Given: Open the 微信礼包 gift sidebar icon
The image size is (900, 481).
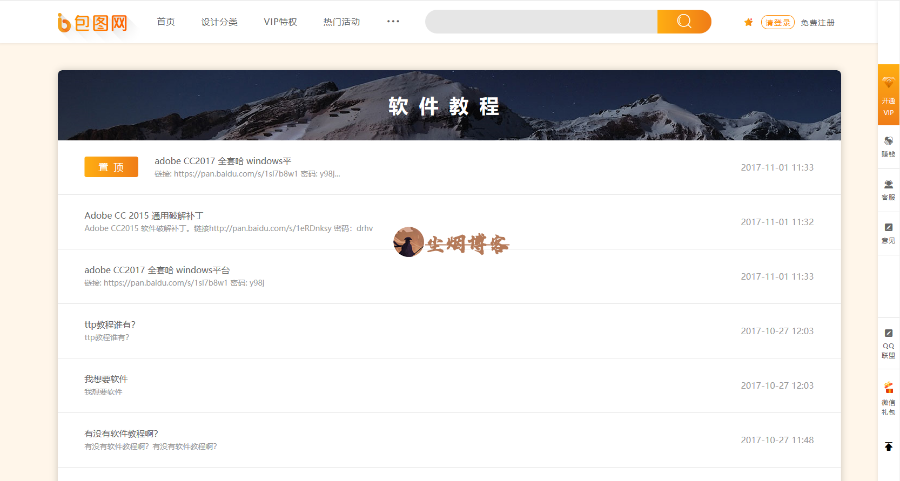Looking at the screenshot, I should coord(889,398).
